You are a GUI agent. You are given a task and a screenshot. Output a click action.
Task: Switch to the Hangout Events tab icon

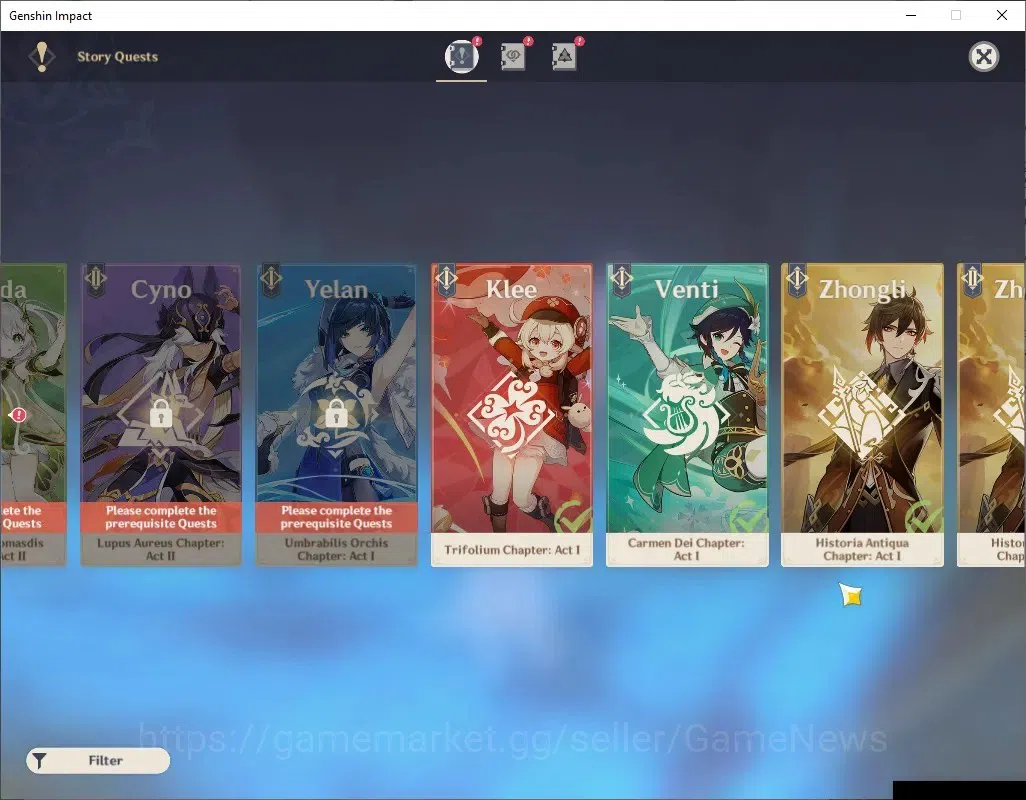(x=513, y=56)
